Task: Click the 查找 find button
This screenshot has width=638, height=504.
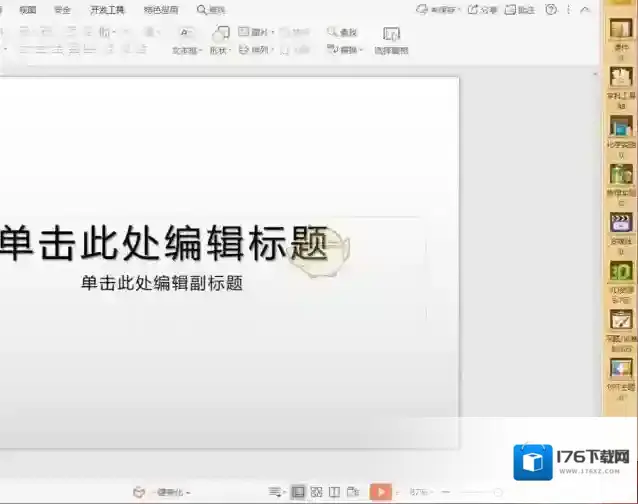Action: [x=342, y=32]
